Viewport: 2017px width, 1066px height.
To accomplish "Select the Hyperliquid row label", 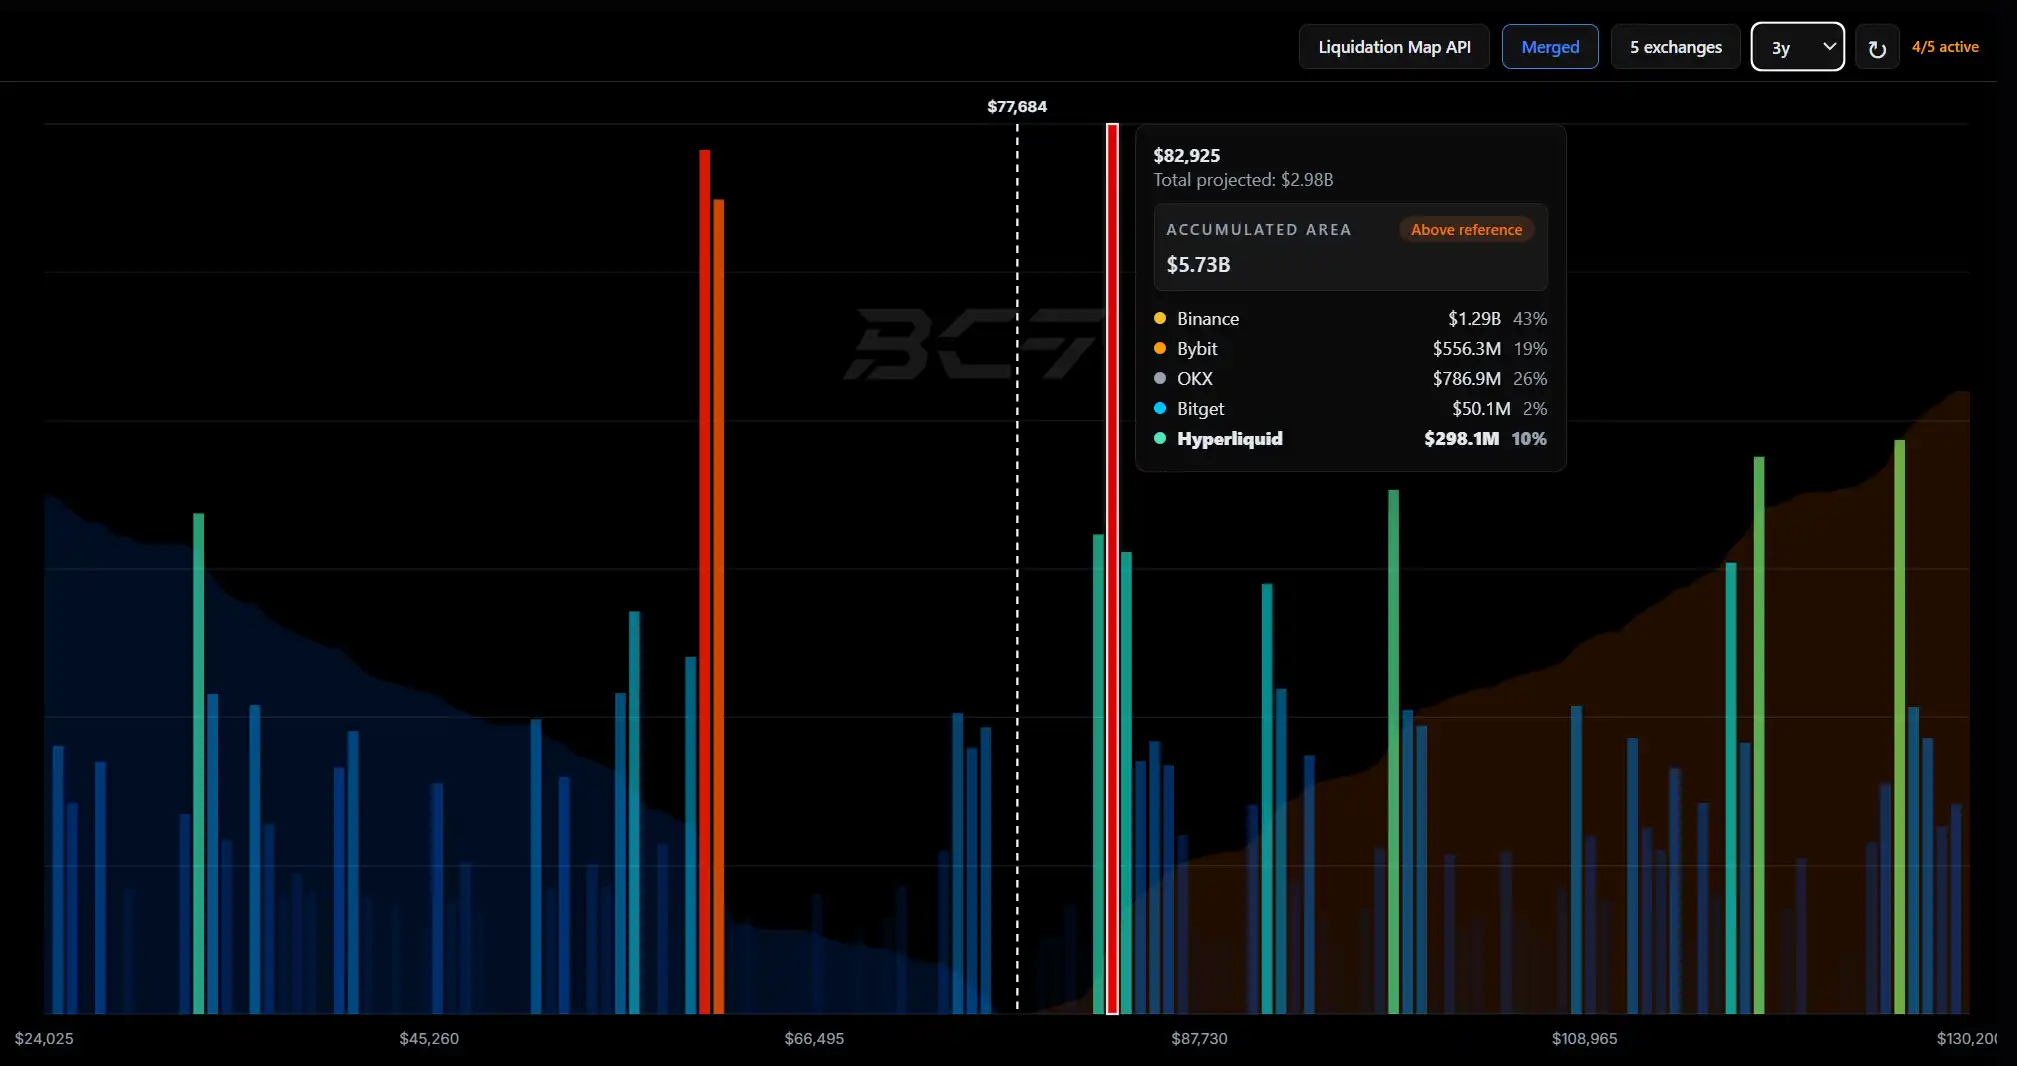I will [x=1230, y=439].
